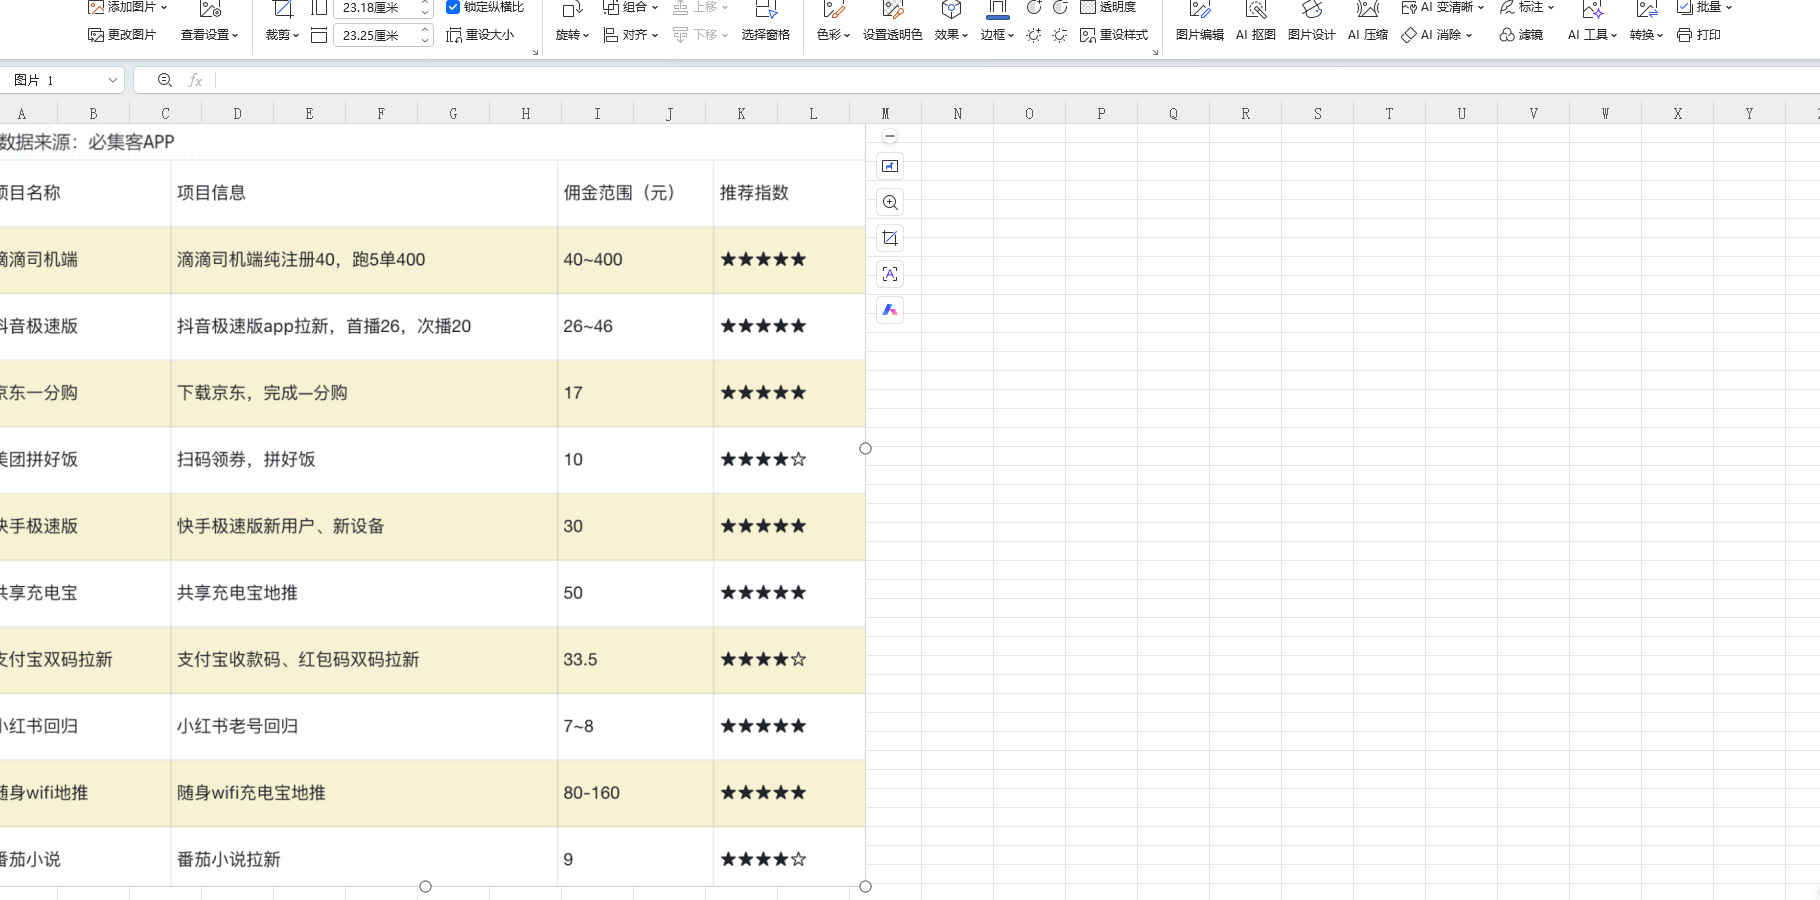Viewport: 1820px width, 900px height.
Task: Click the AI 压缩 compress icon
Action: pyautogui.click(x=1367, y=20)
